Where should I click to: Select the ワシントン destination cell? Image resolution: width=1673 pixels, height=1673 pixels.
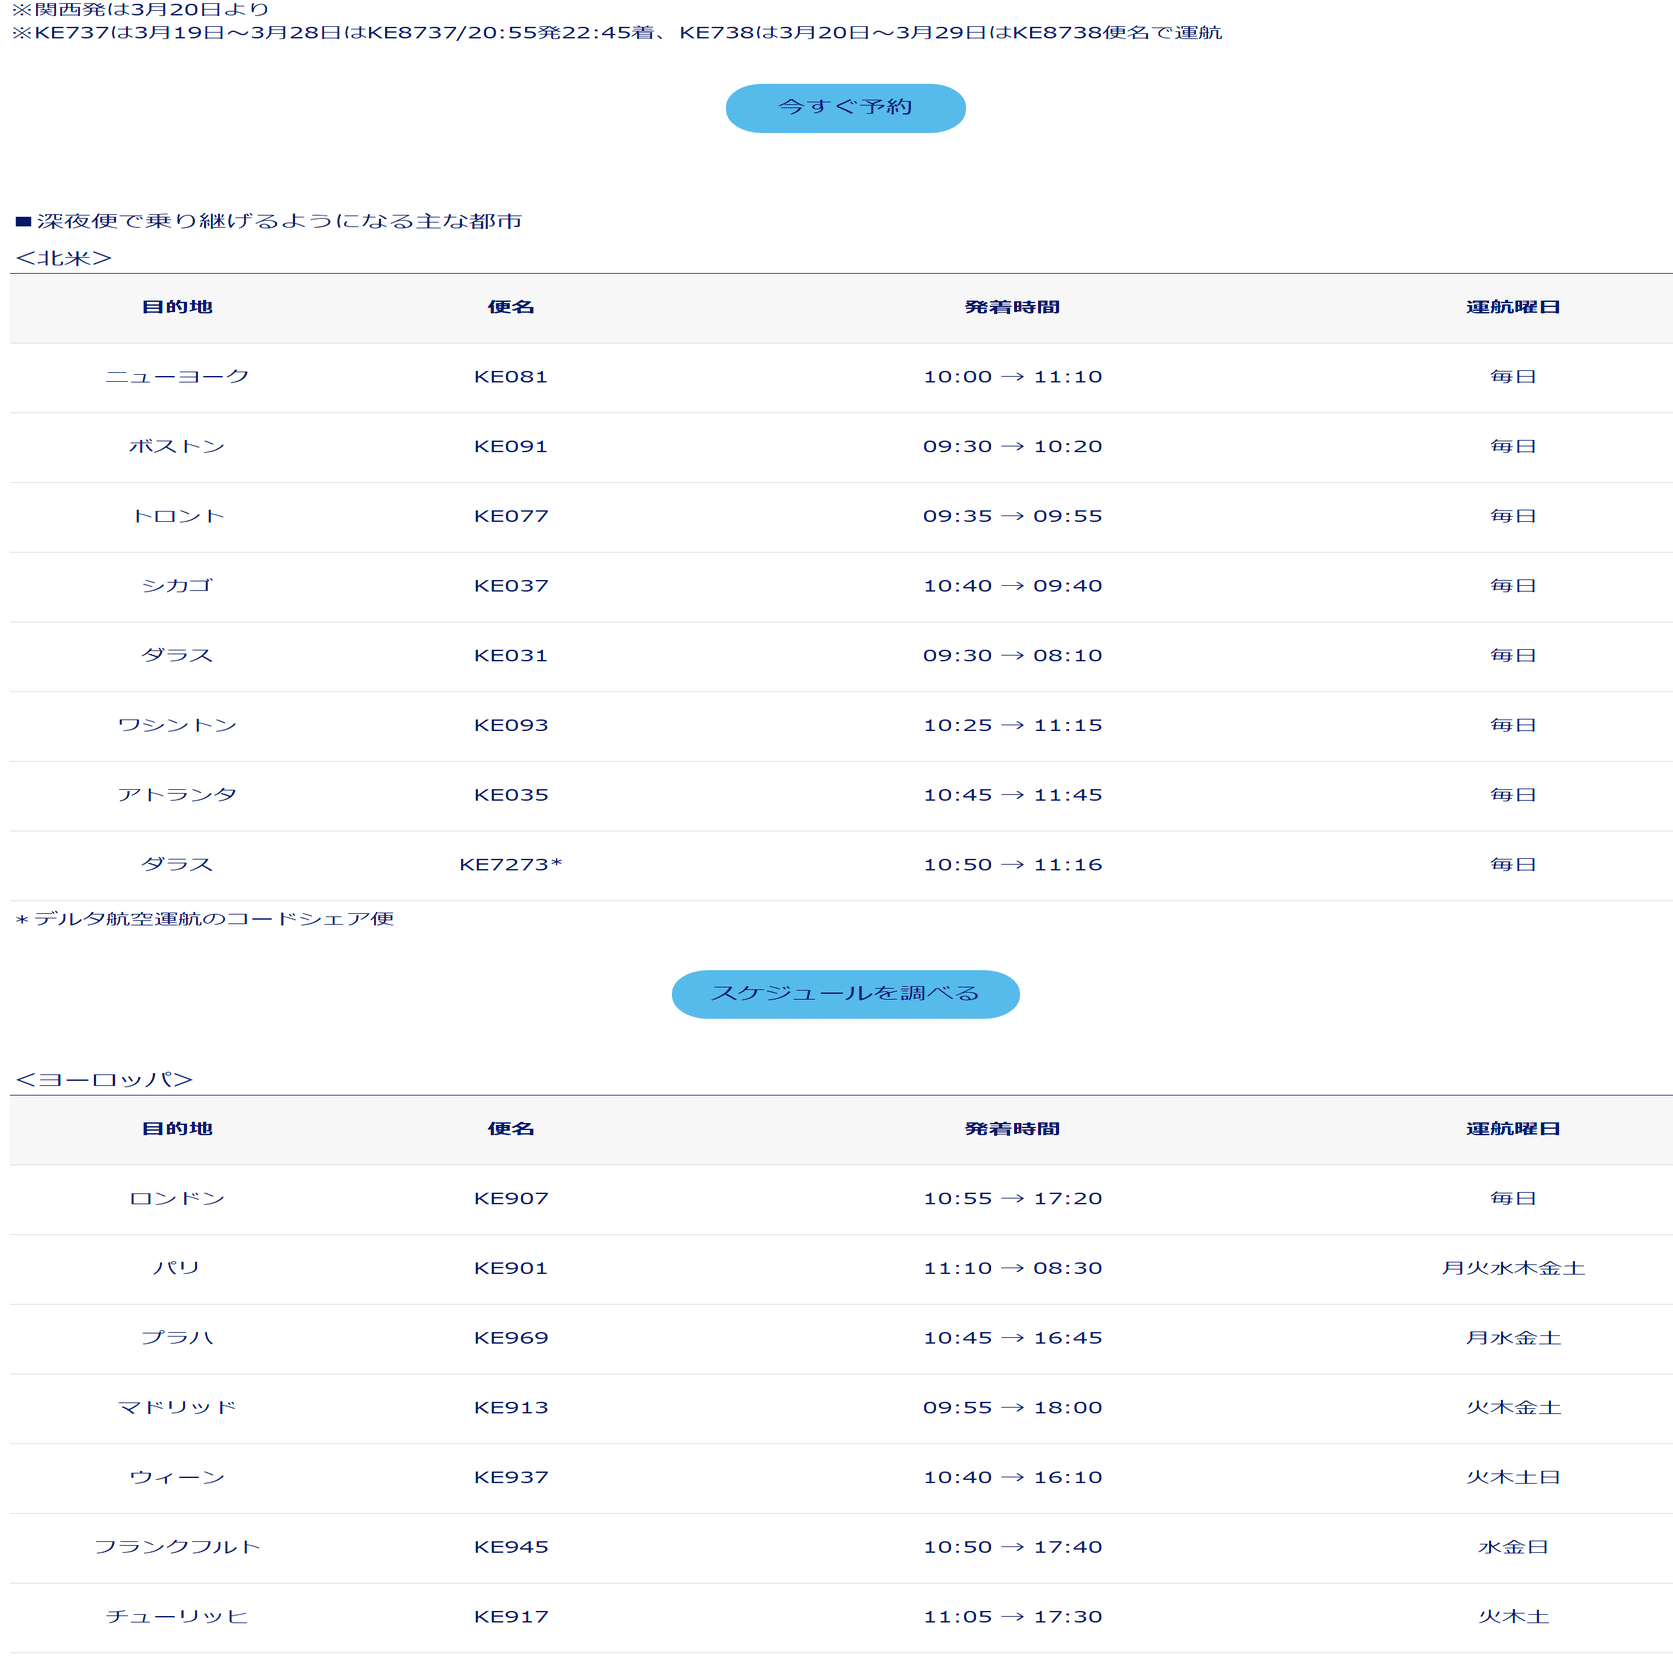point(177,726)
